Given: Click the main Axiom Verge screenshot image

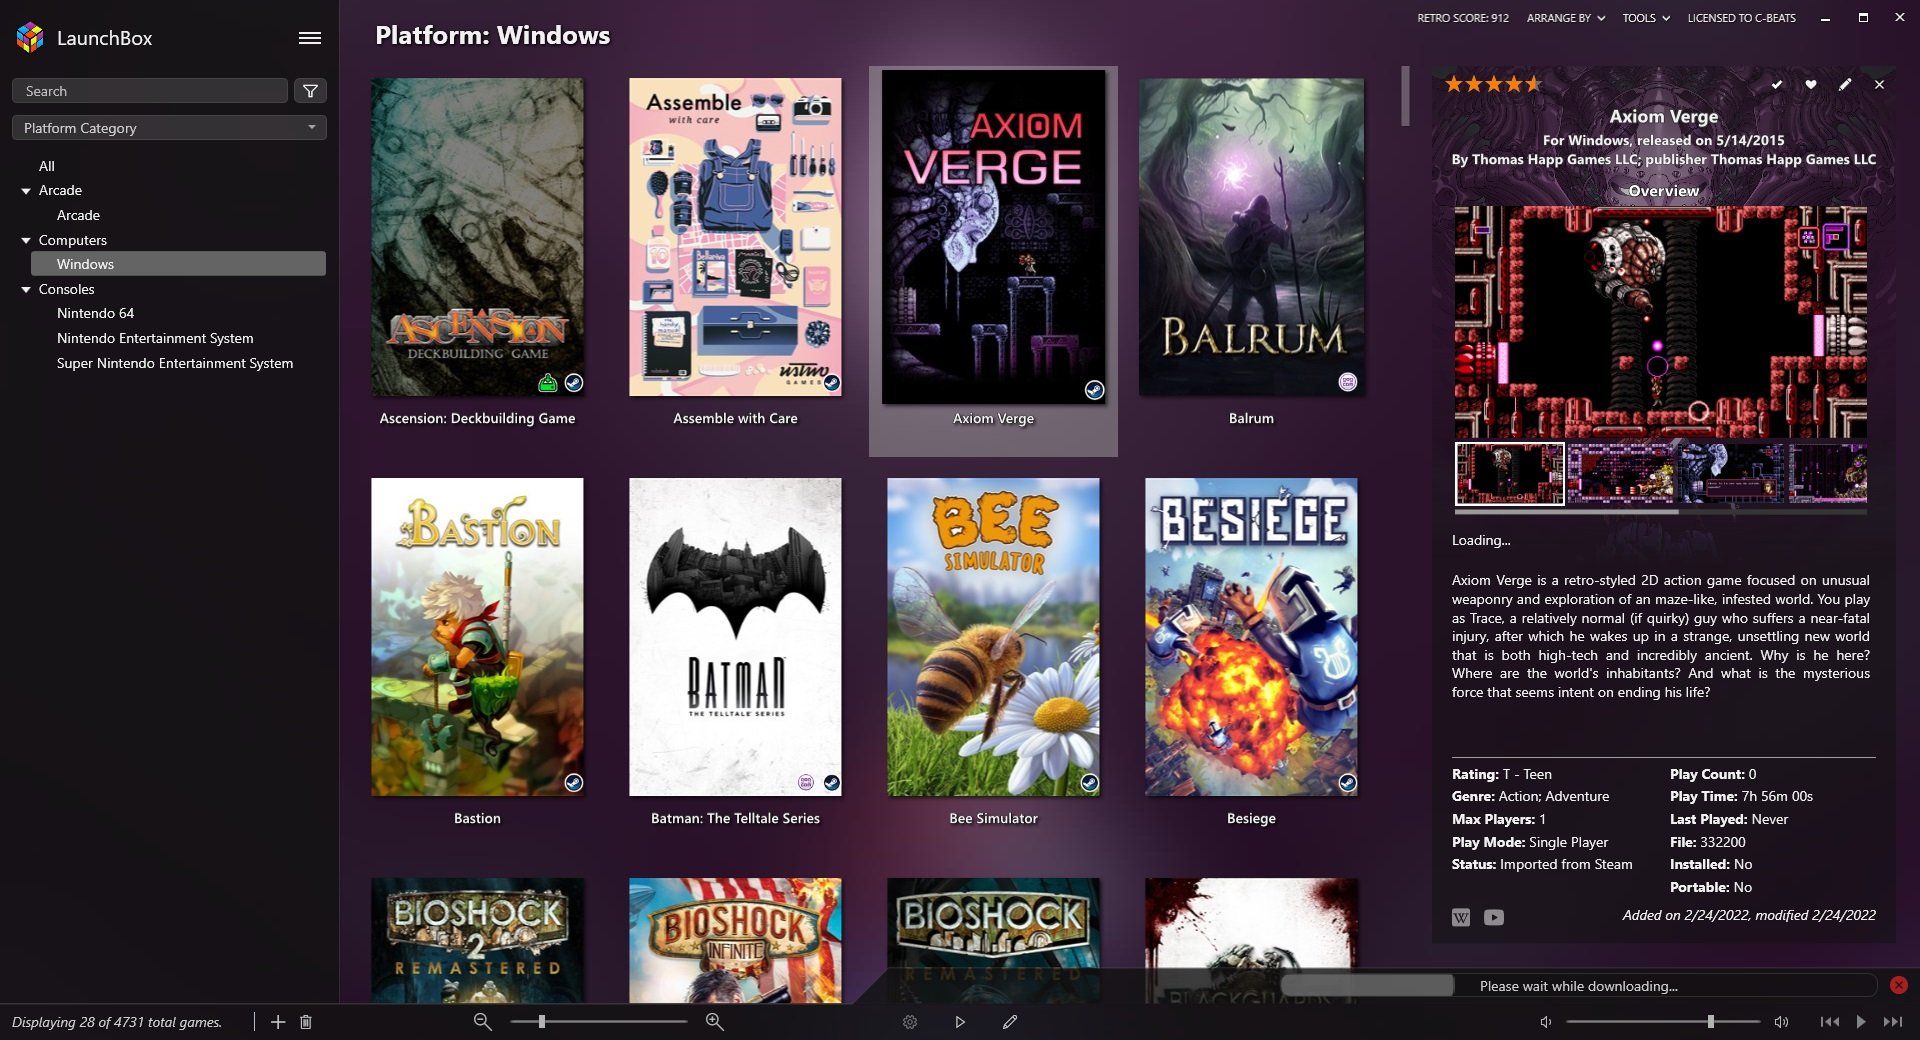Looking at the screenshot, I should pyautogui.click(x=1660, y=322).
